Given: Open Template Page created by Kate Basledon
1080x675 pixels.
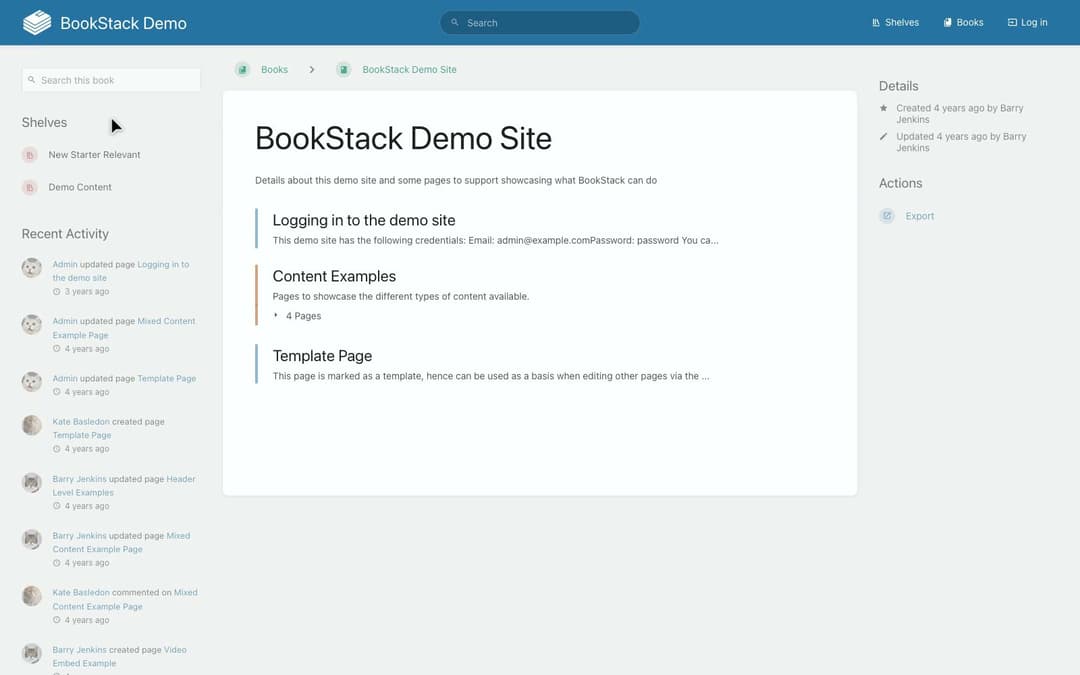Looking at the screenshot, I should [x=82, y=435].
